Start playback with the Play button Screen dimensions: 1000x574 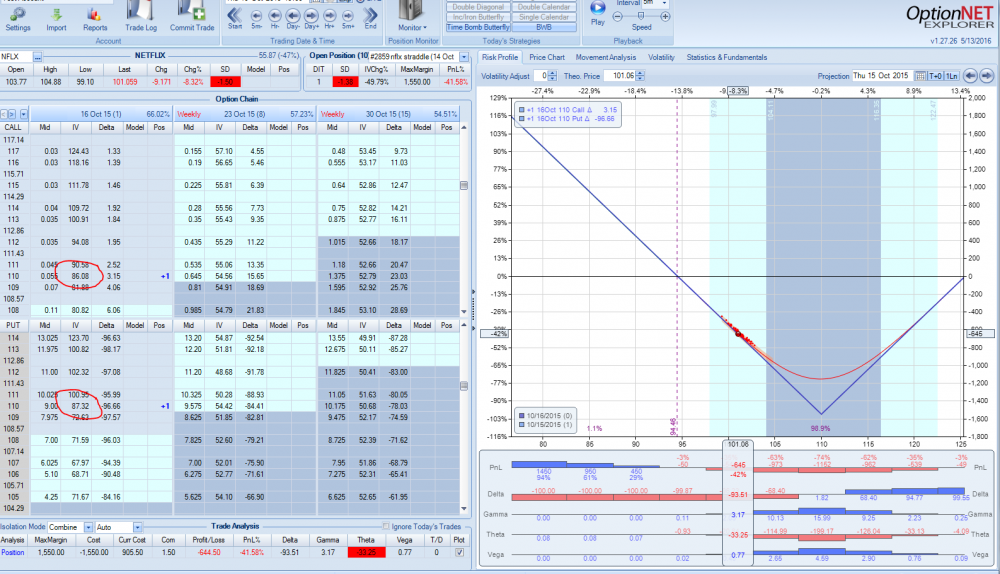[598, 8]
